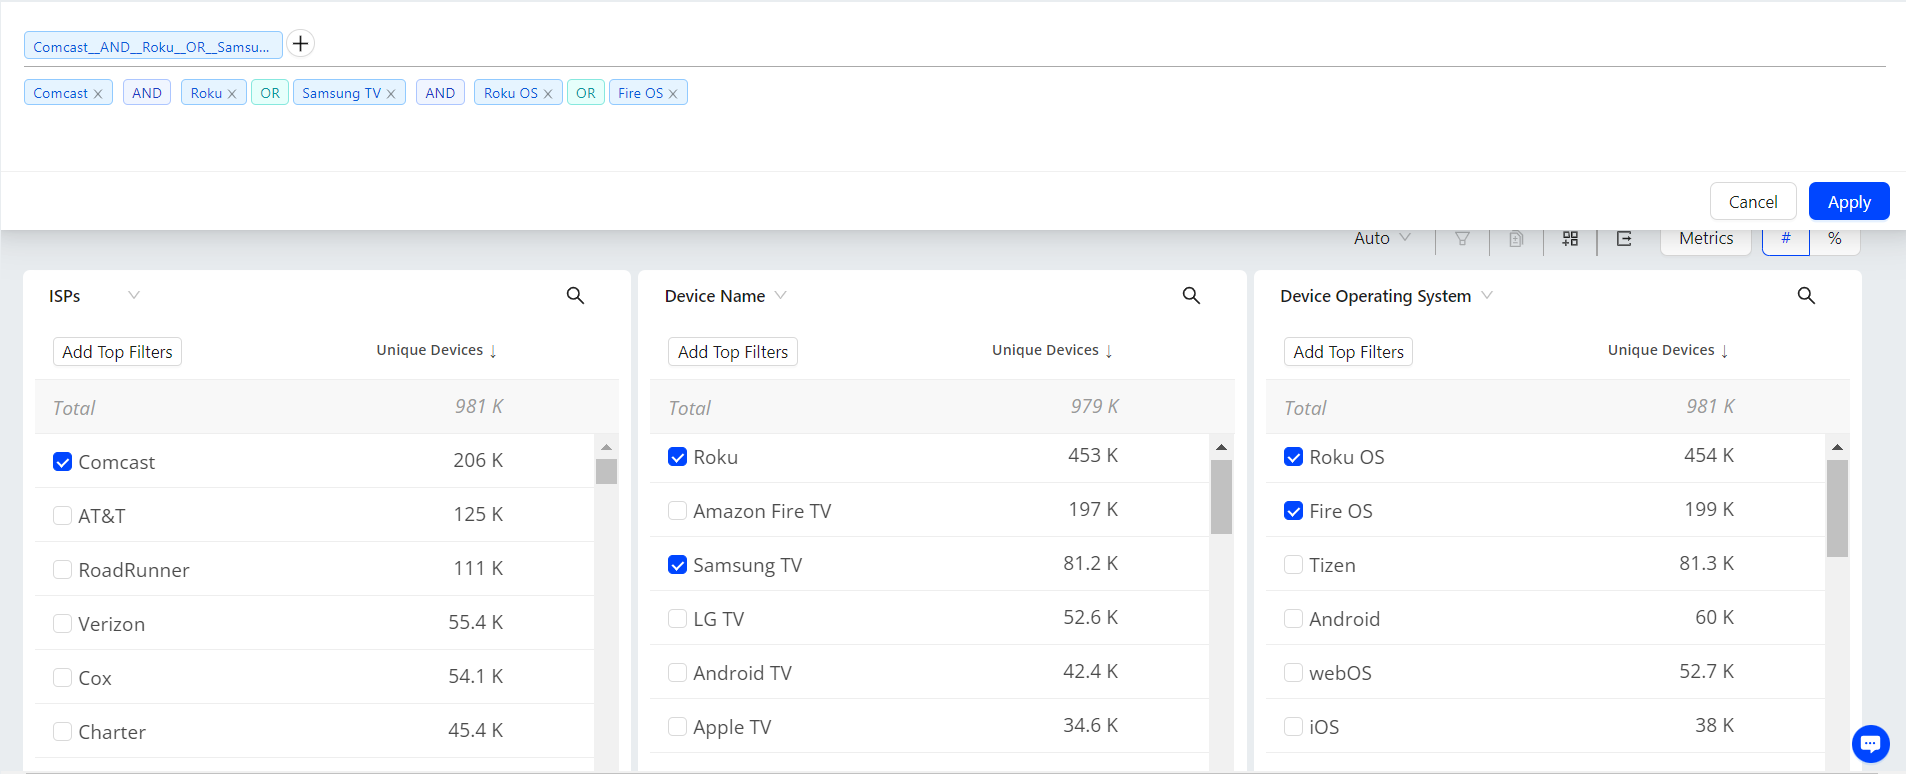Click the Device Name search magnifier
The width and height of the screenshot is (1906, 774).
(x=1191, y=295)
